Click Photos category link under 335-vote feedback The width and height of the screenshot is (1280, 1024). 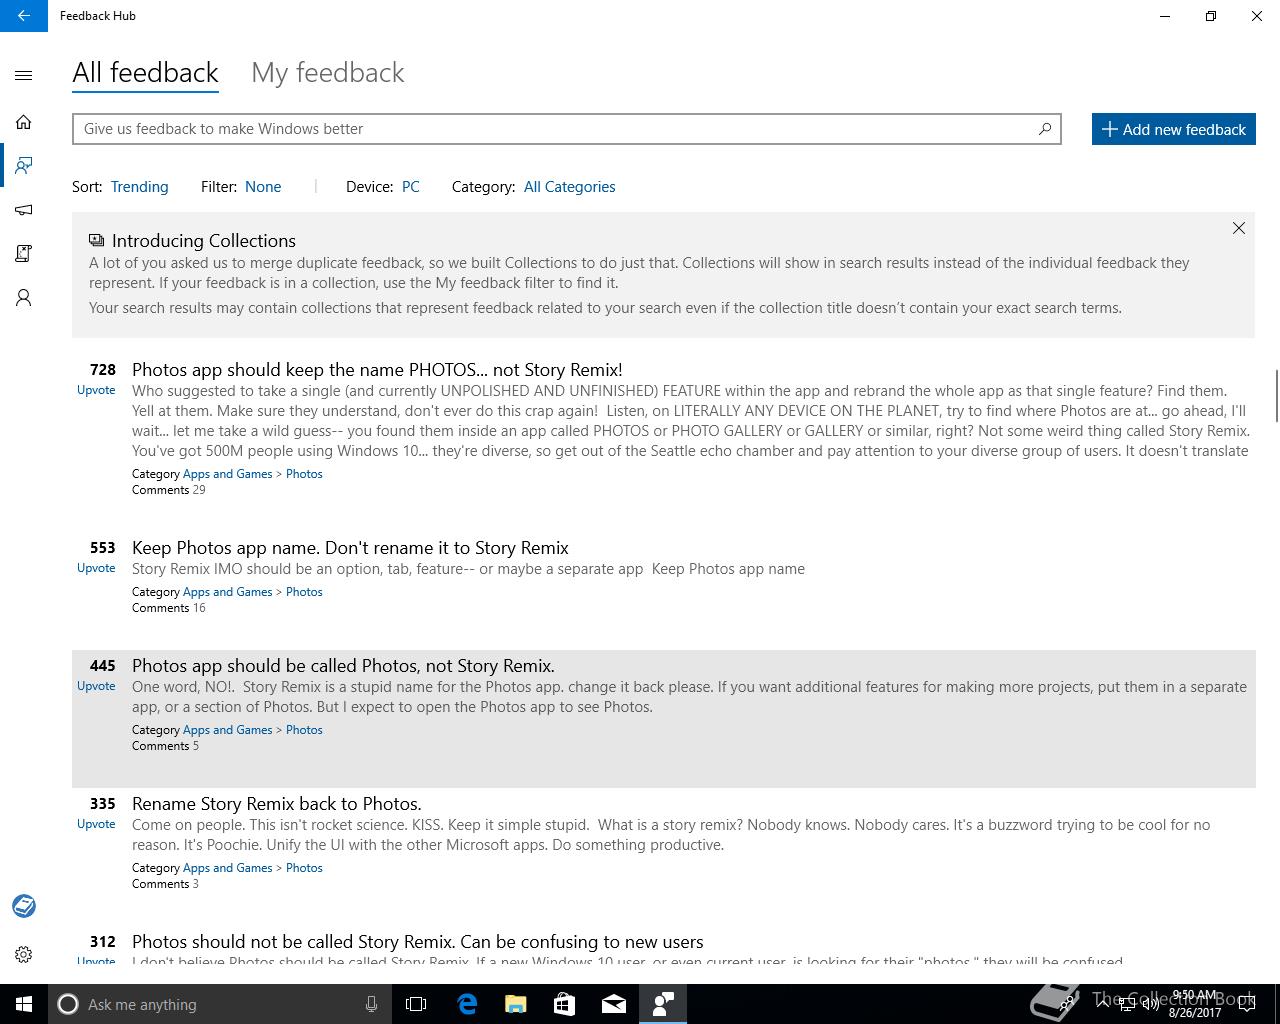(x=304, y=868)
